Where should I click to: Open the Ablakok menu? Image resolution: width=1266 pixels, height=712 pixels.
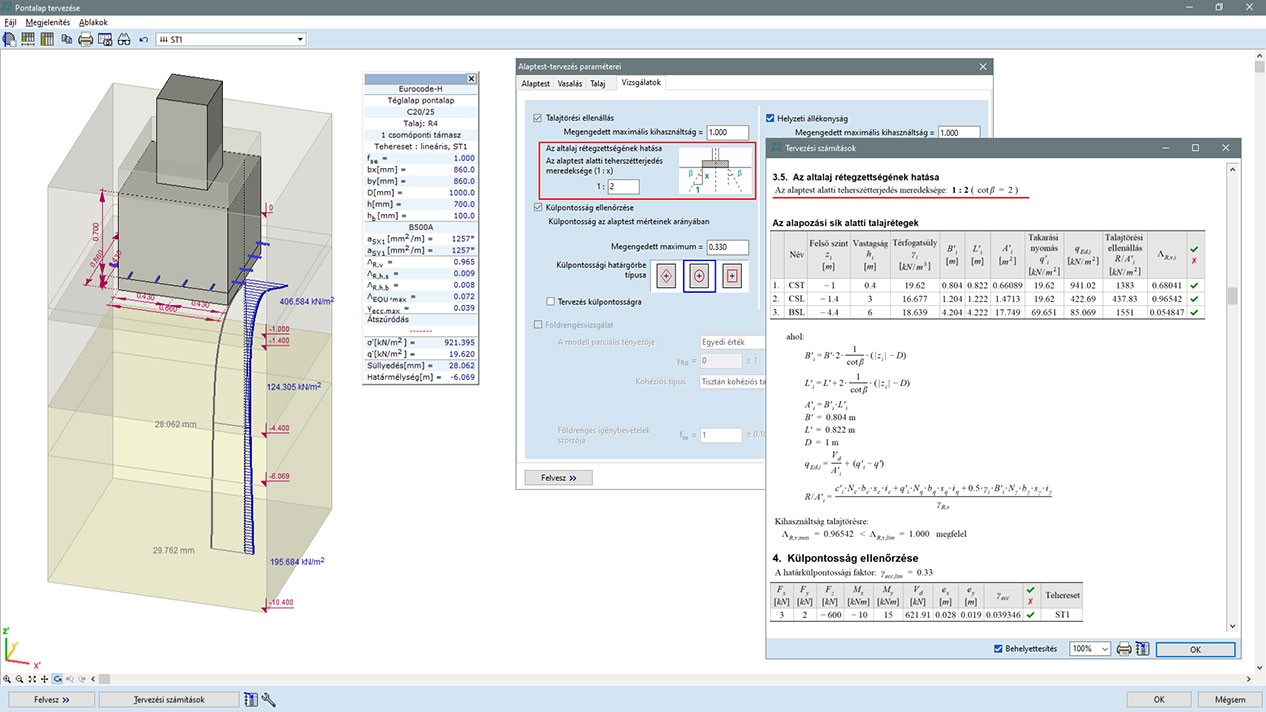tap(92, 22)
